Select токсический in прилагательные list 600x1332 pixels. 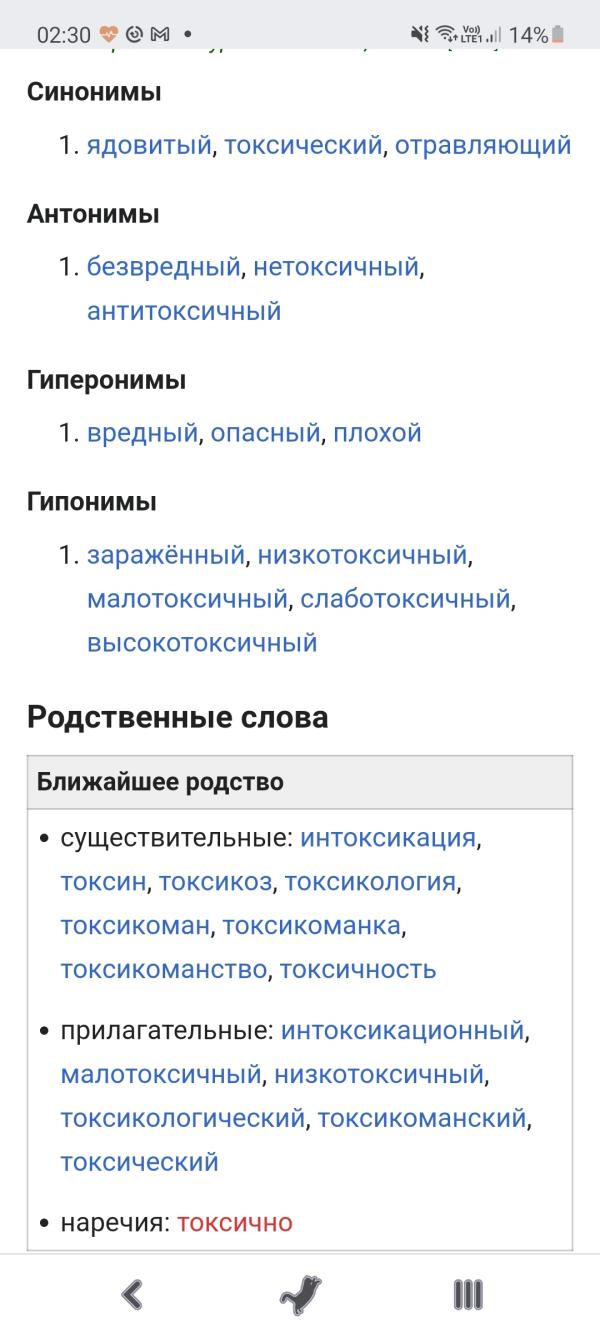click(139, 1162)
